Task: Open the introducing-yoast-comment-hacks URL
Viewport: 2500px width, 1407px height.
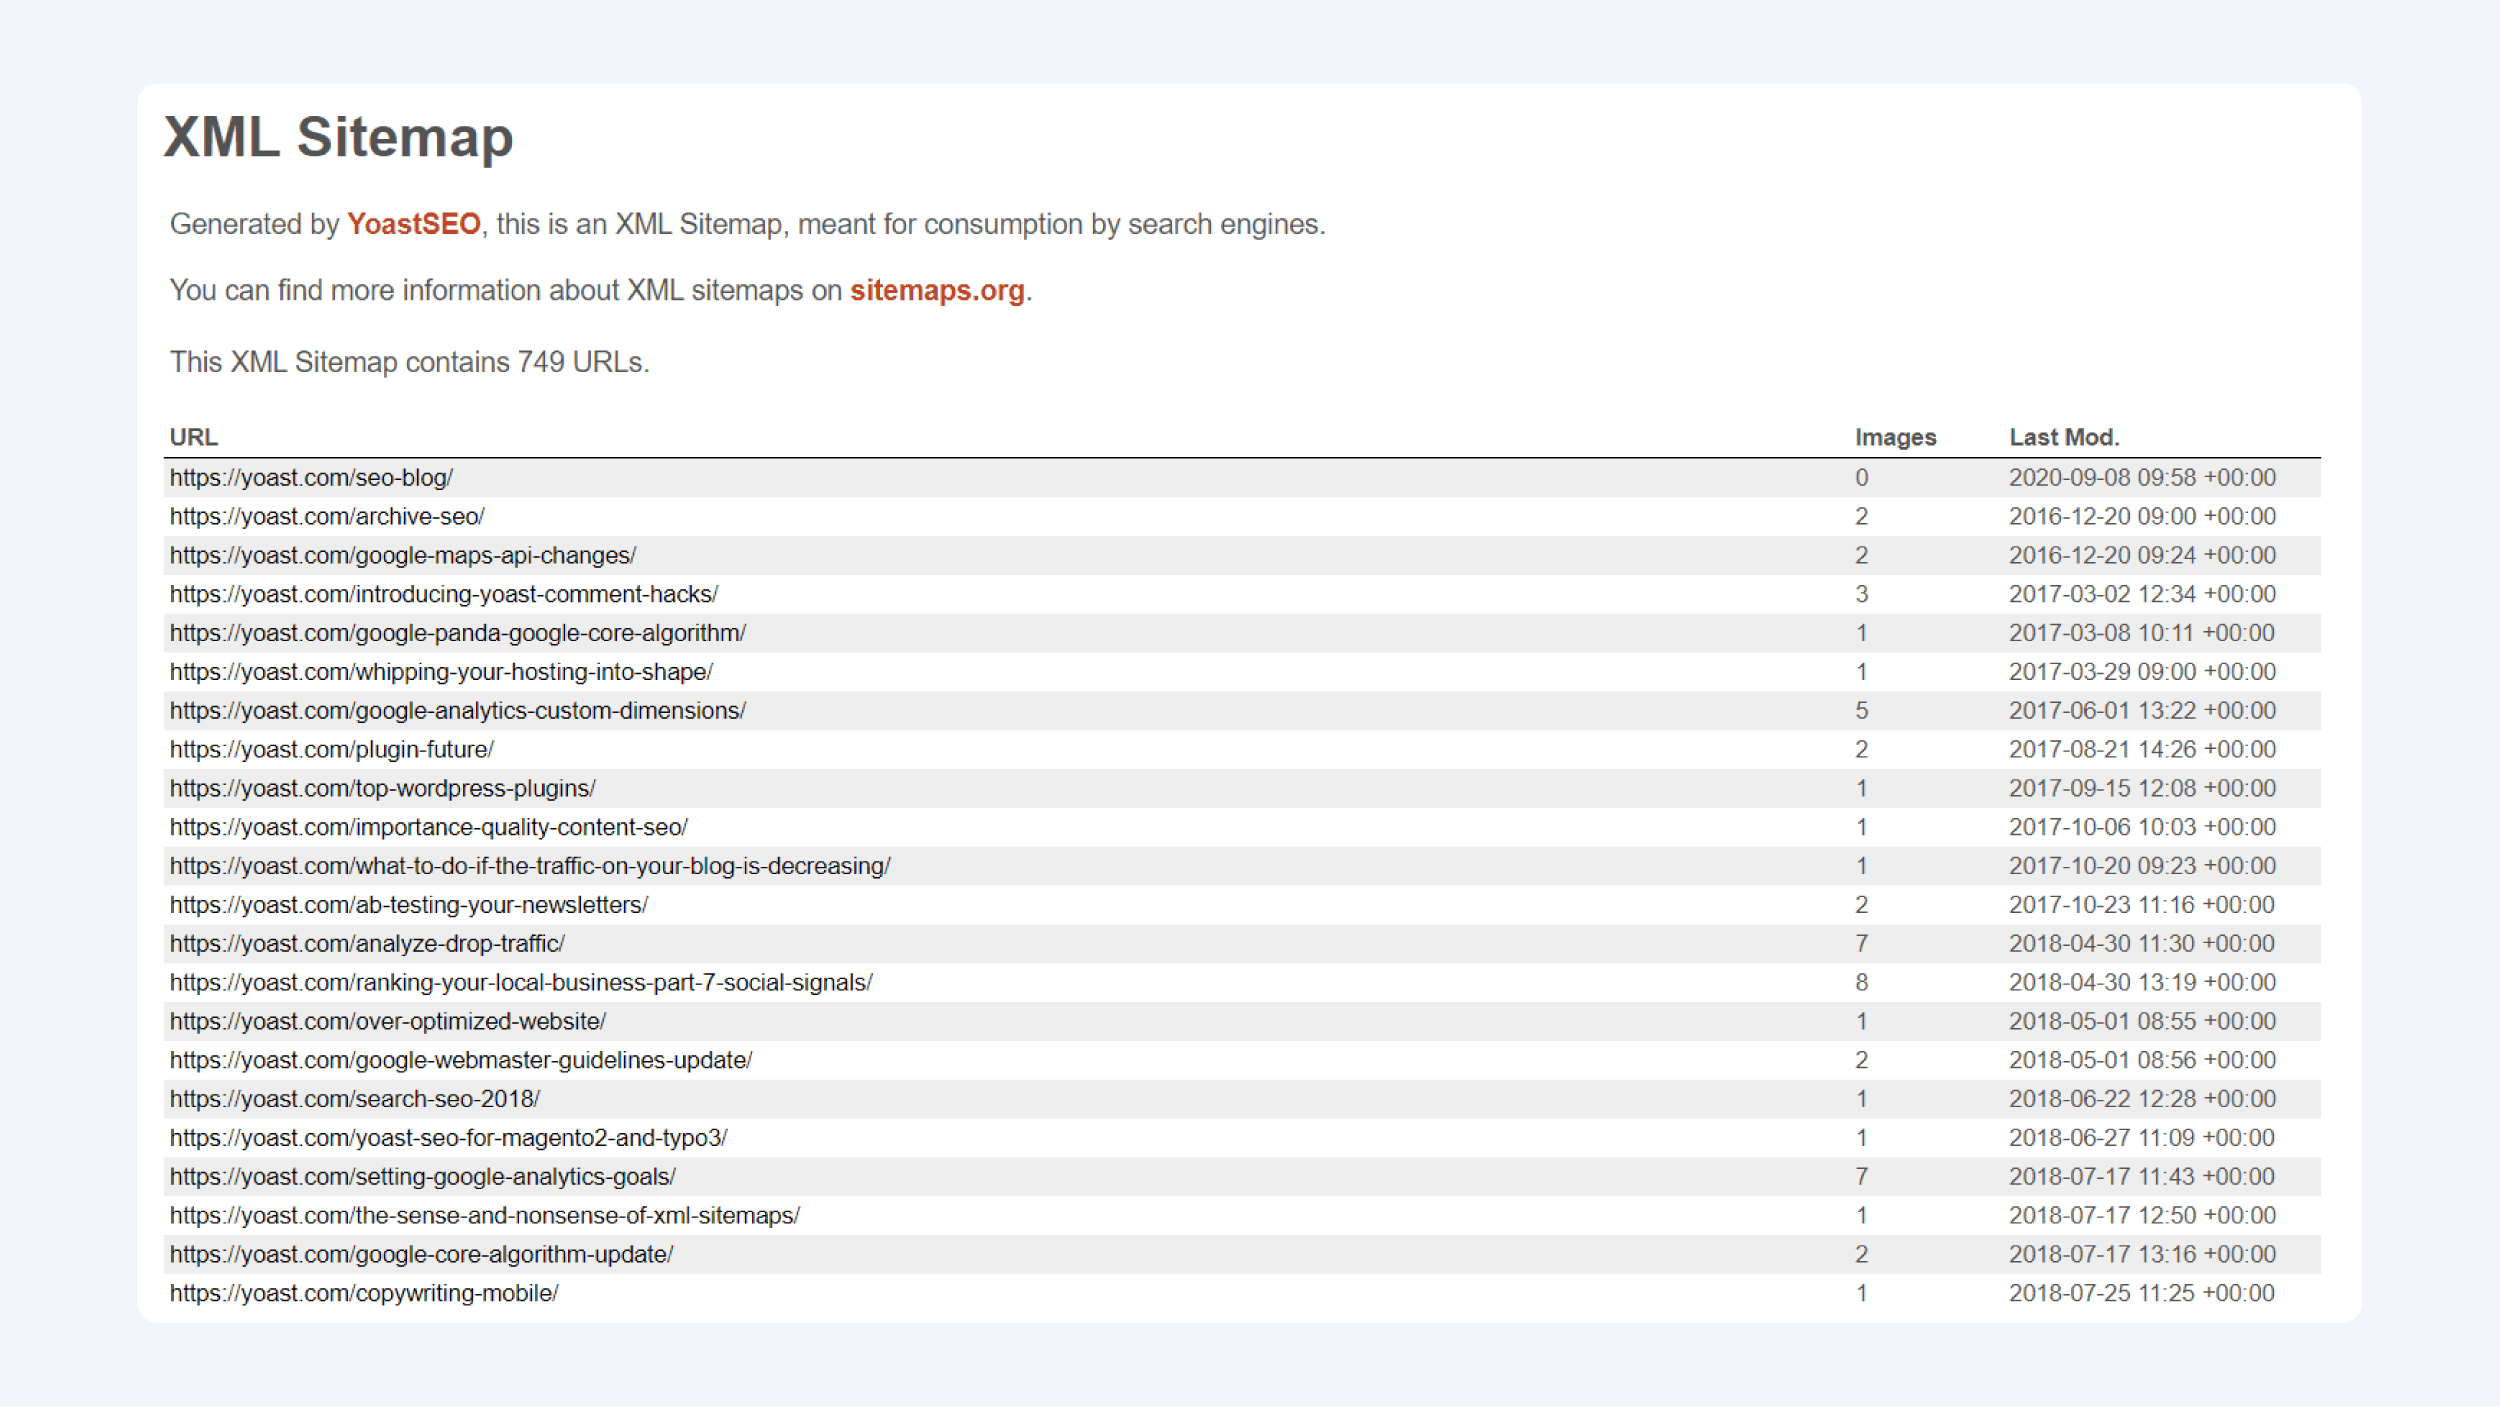Action: (443, 594)
